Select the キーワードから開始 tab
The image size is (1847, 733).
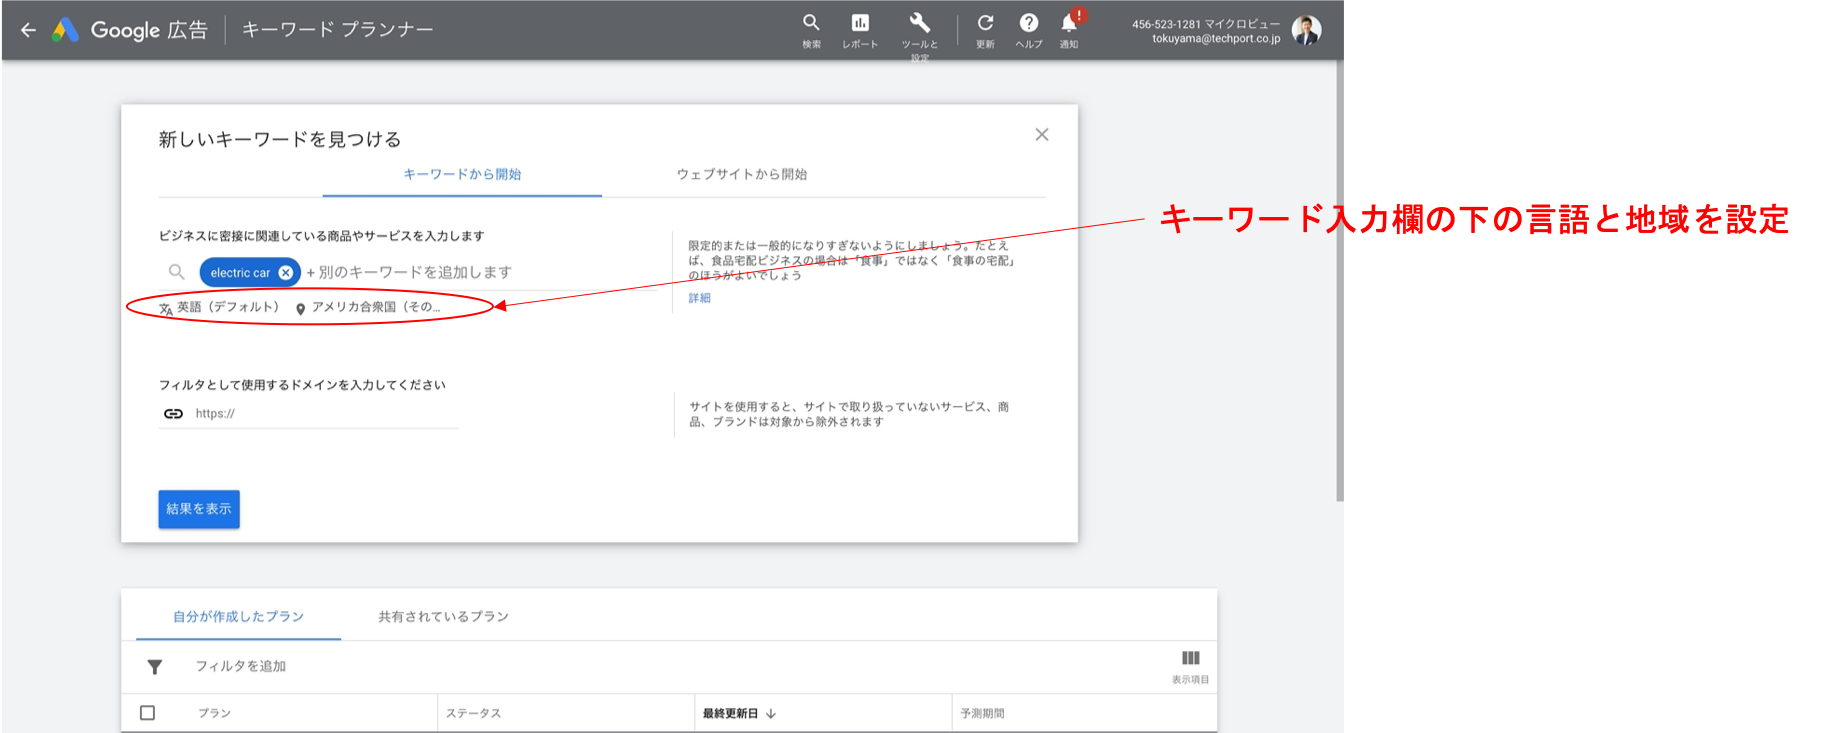(462, 174)
